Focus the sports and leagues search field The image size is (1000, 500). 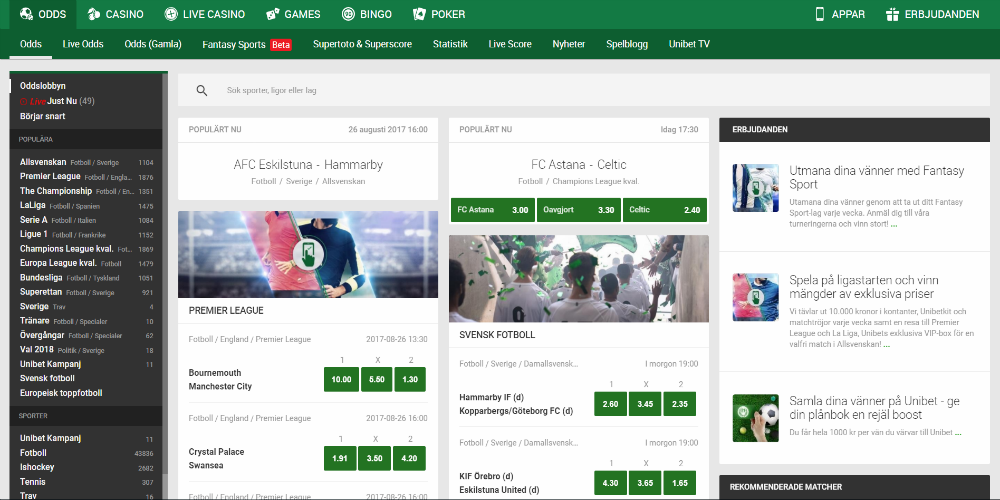[x=584, y=91]
